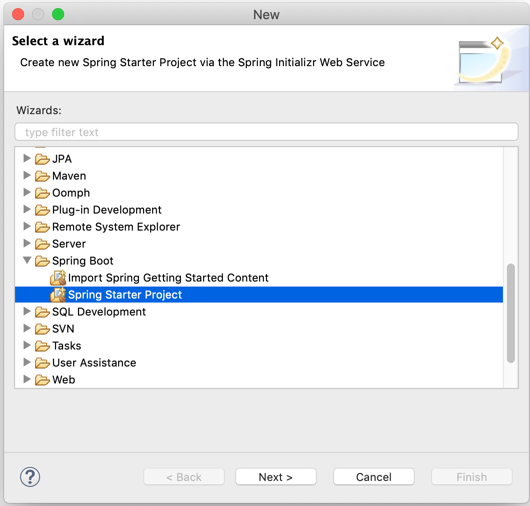Viewport: 530px width, 506px height.
Task: Click the Import Spring Getting Started Content icon
Action: point(58,278)
